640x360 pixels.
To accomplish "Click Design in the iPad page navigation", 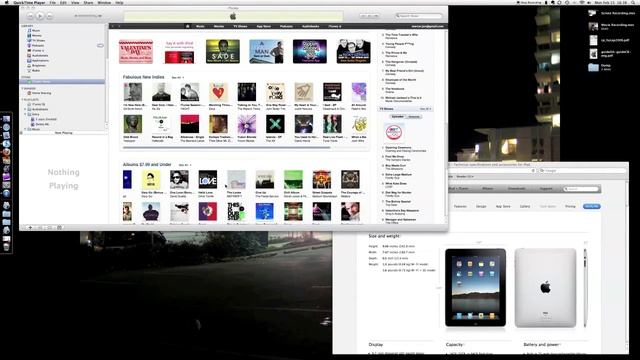I will point(481,207).
